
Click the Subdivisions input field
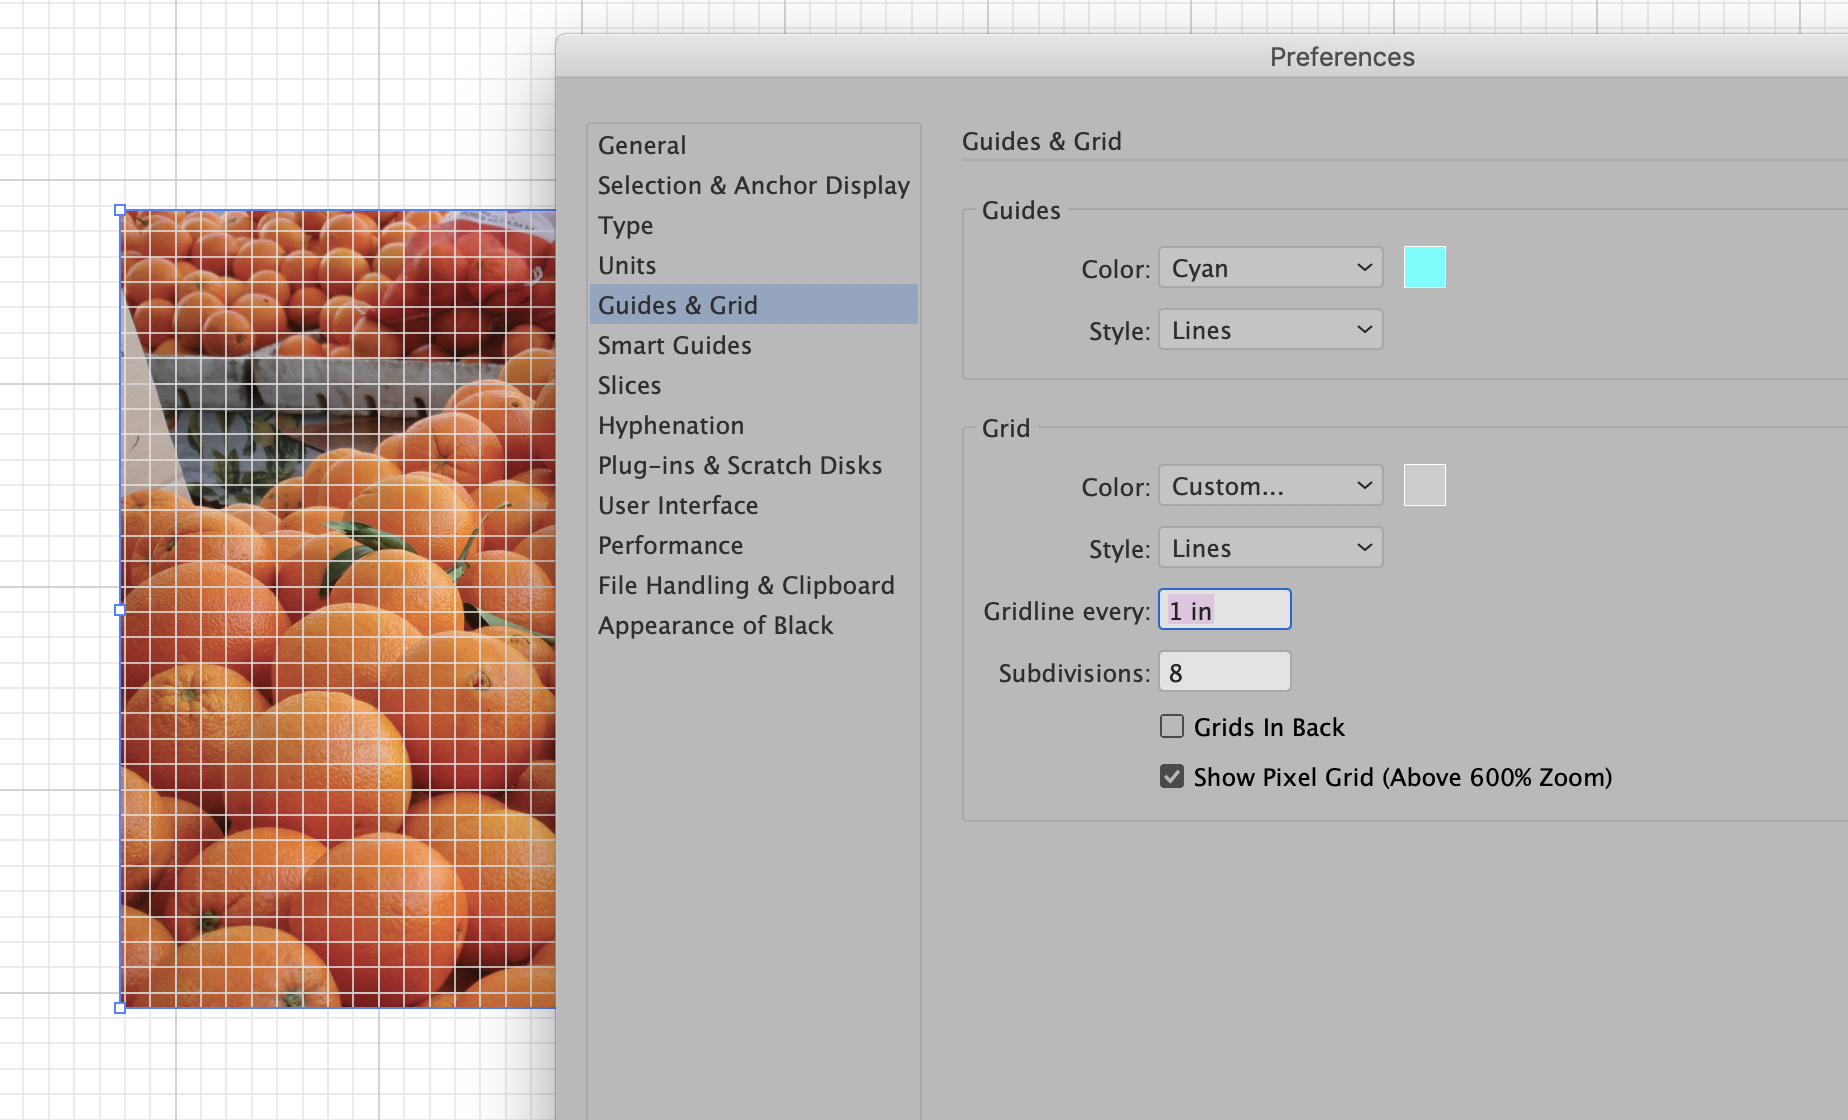click(x=1224, y=672)
